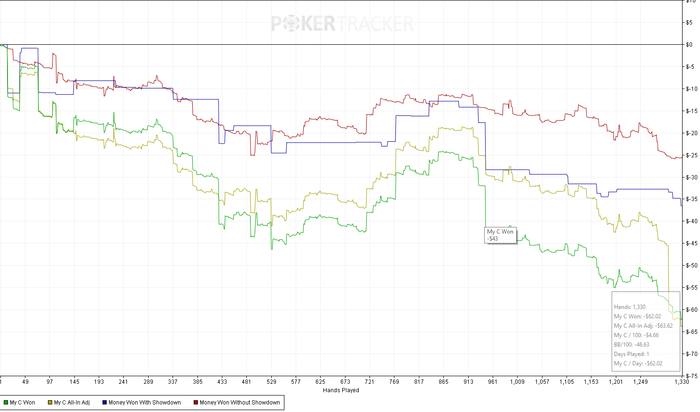Click the $-50 y-axis label
The width and height of the screenshot is (700, 412).
690,265
